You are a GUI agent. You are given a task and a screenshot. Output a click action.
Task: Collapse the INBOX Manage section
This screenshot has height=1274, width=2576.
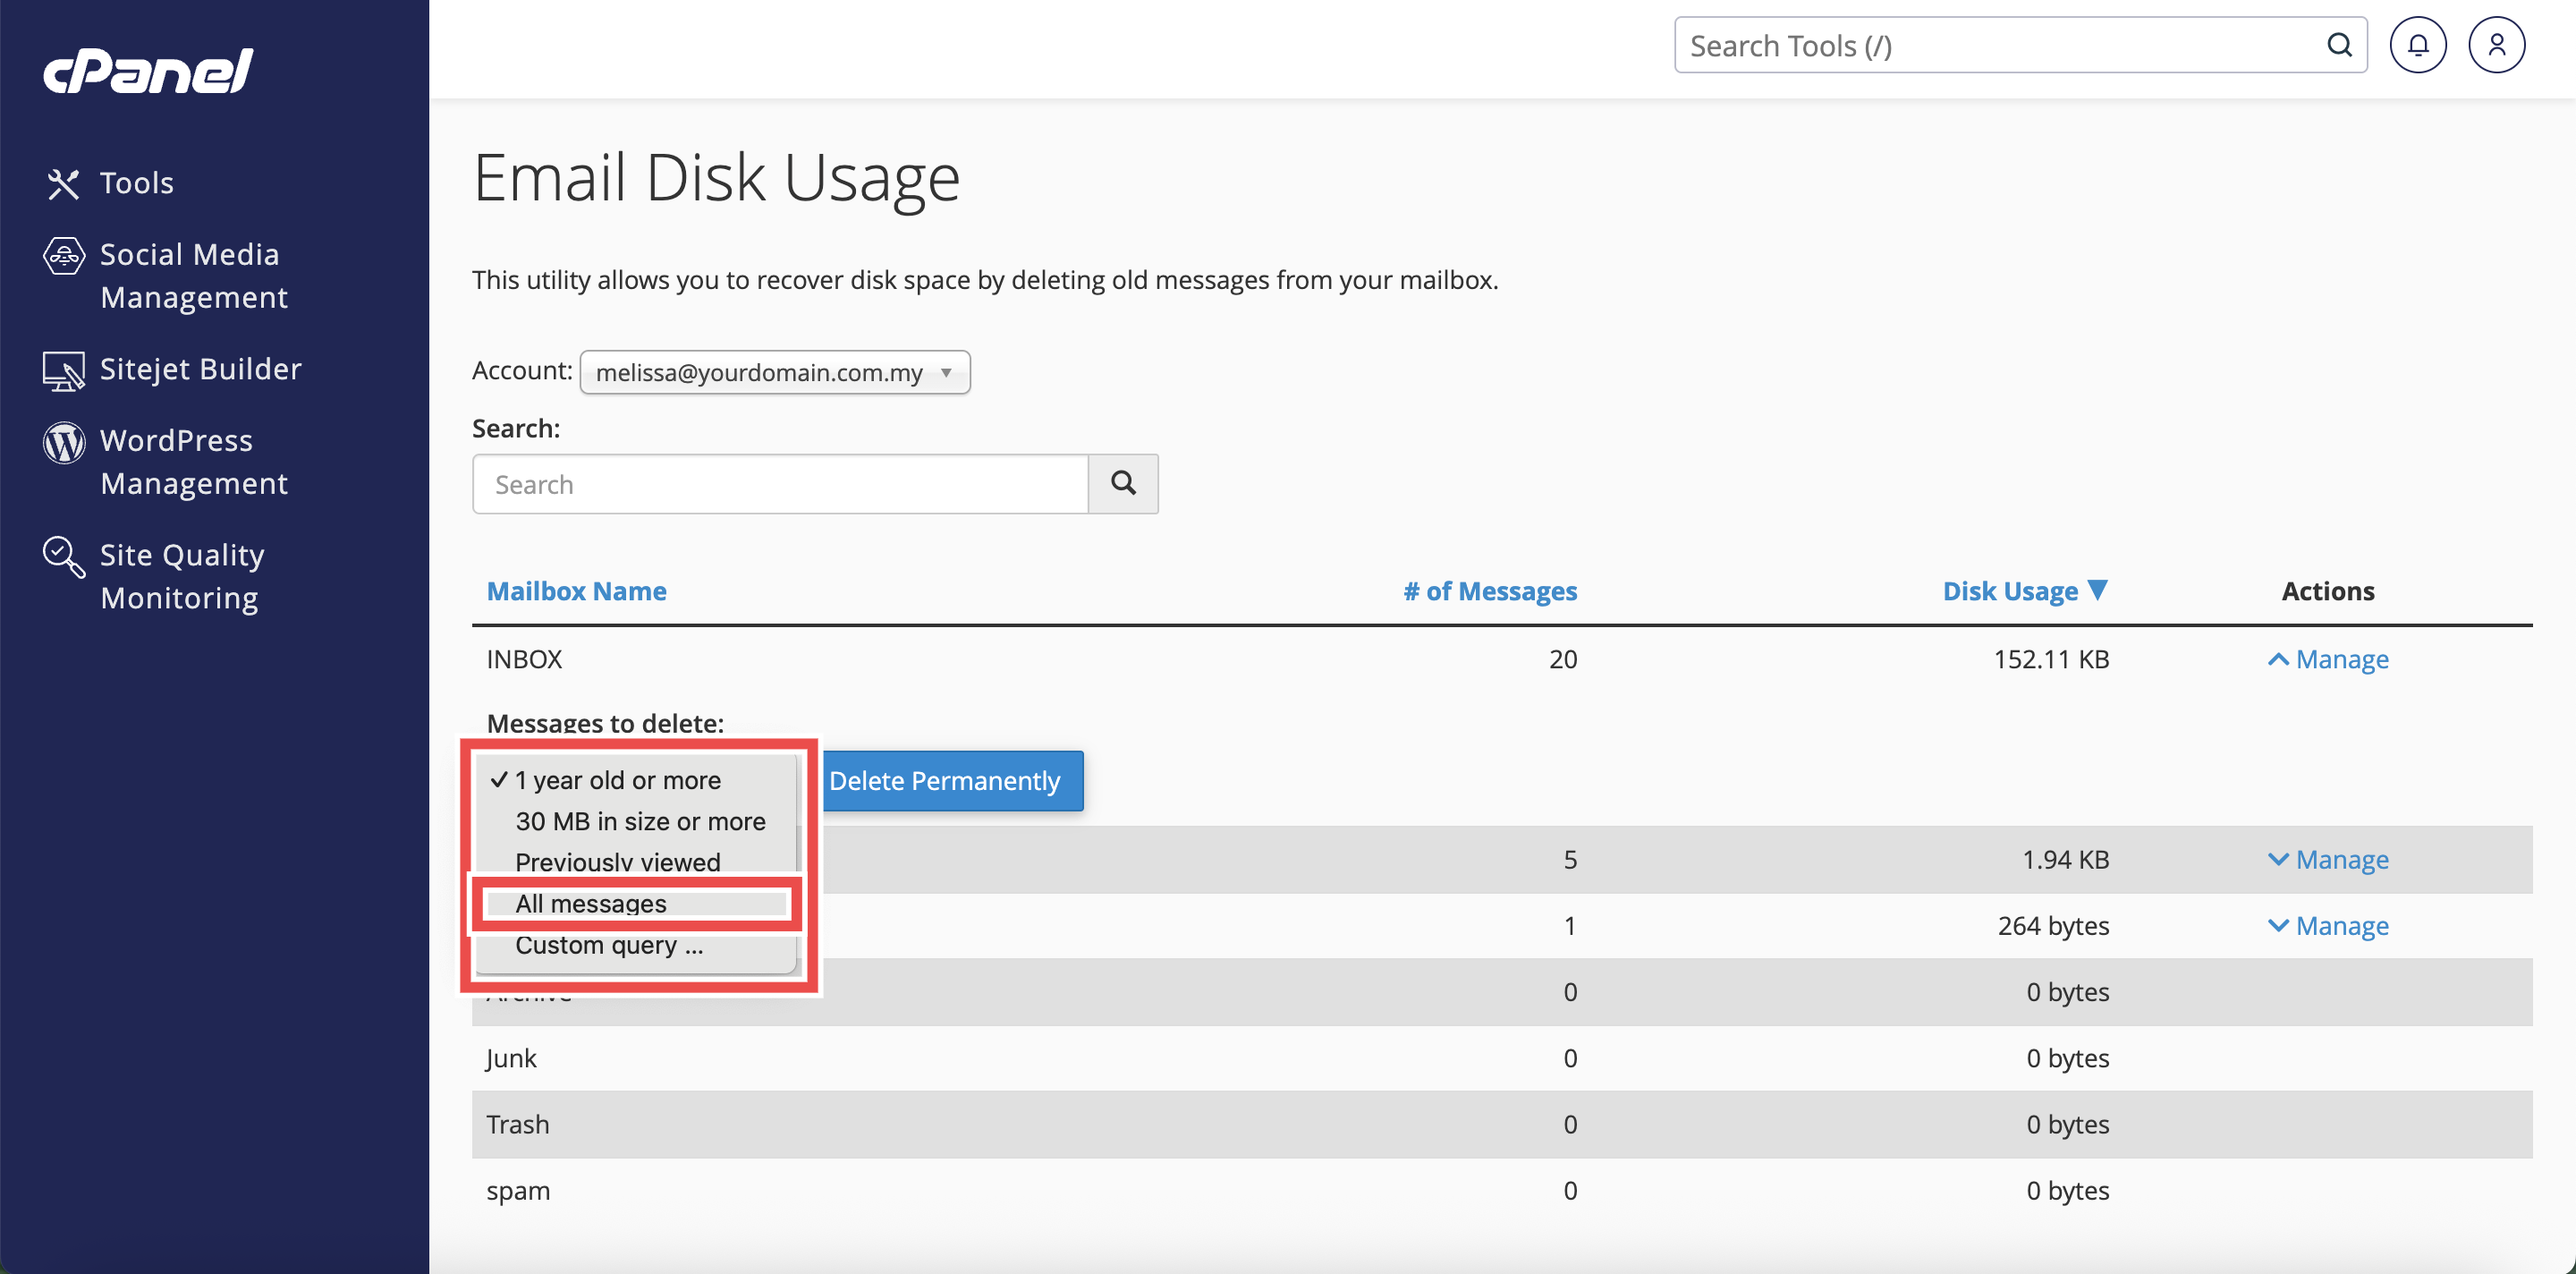pos(2328,659)
